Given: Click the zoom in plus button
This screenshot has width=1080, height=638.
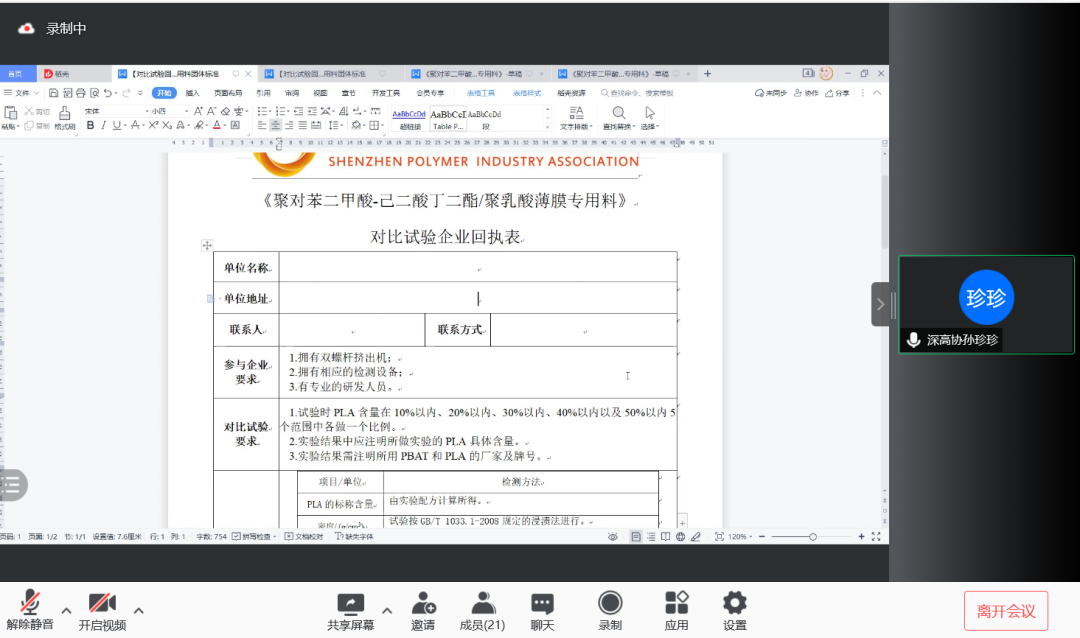Looking at the screenshot, I should [861, 537].
